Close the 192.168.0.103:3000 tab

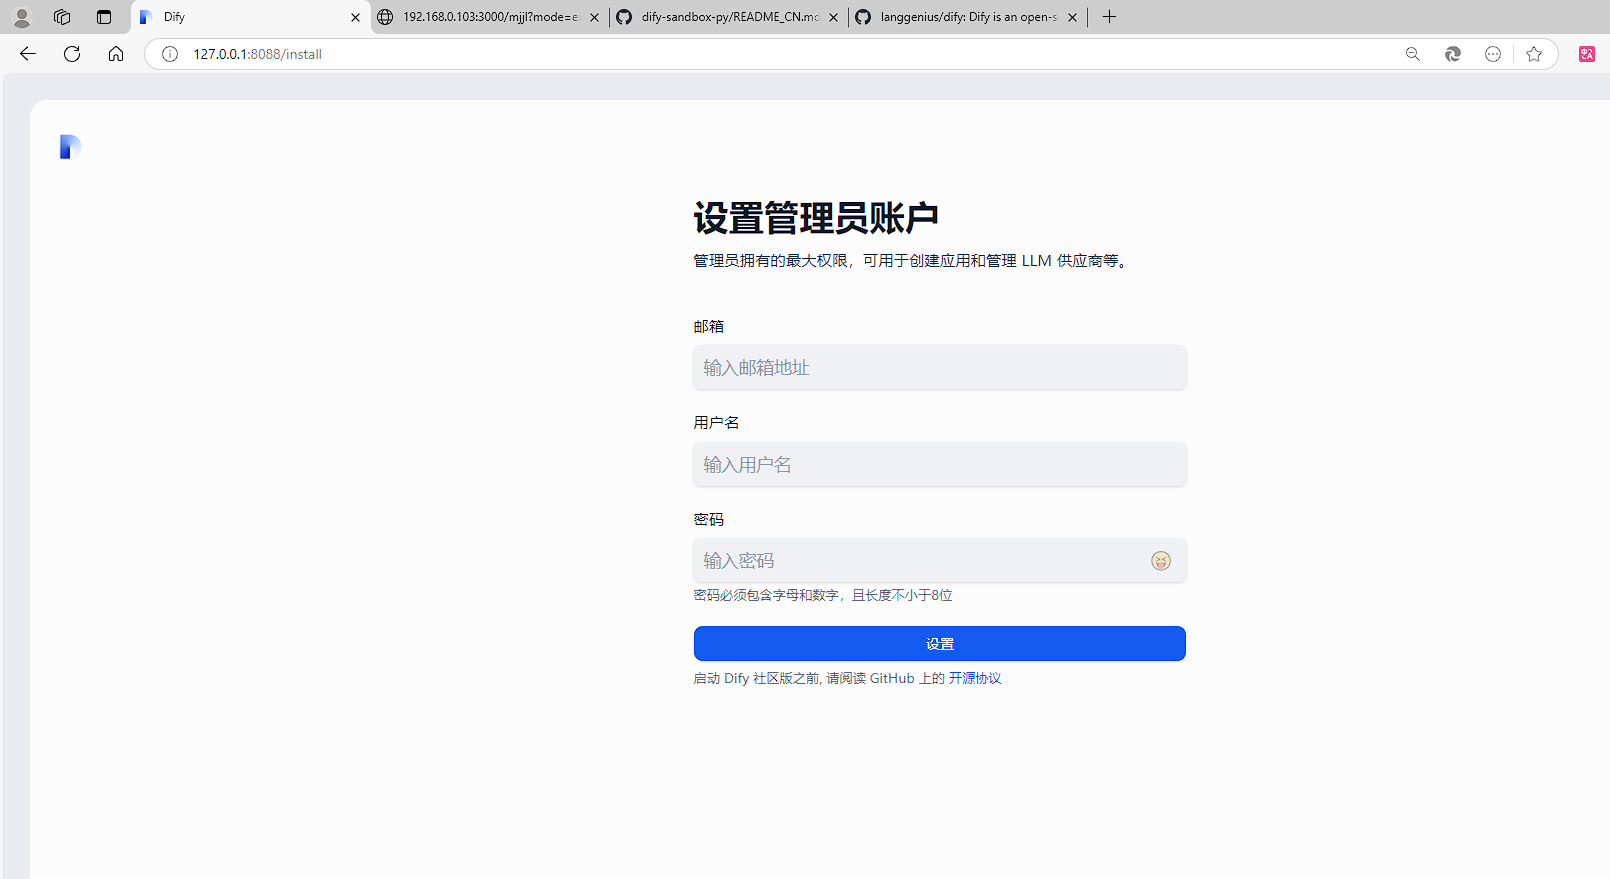pyautogui.click(x=594, y=17)
